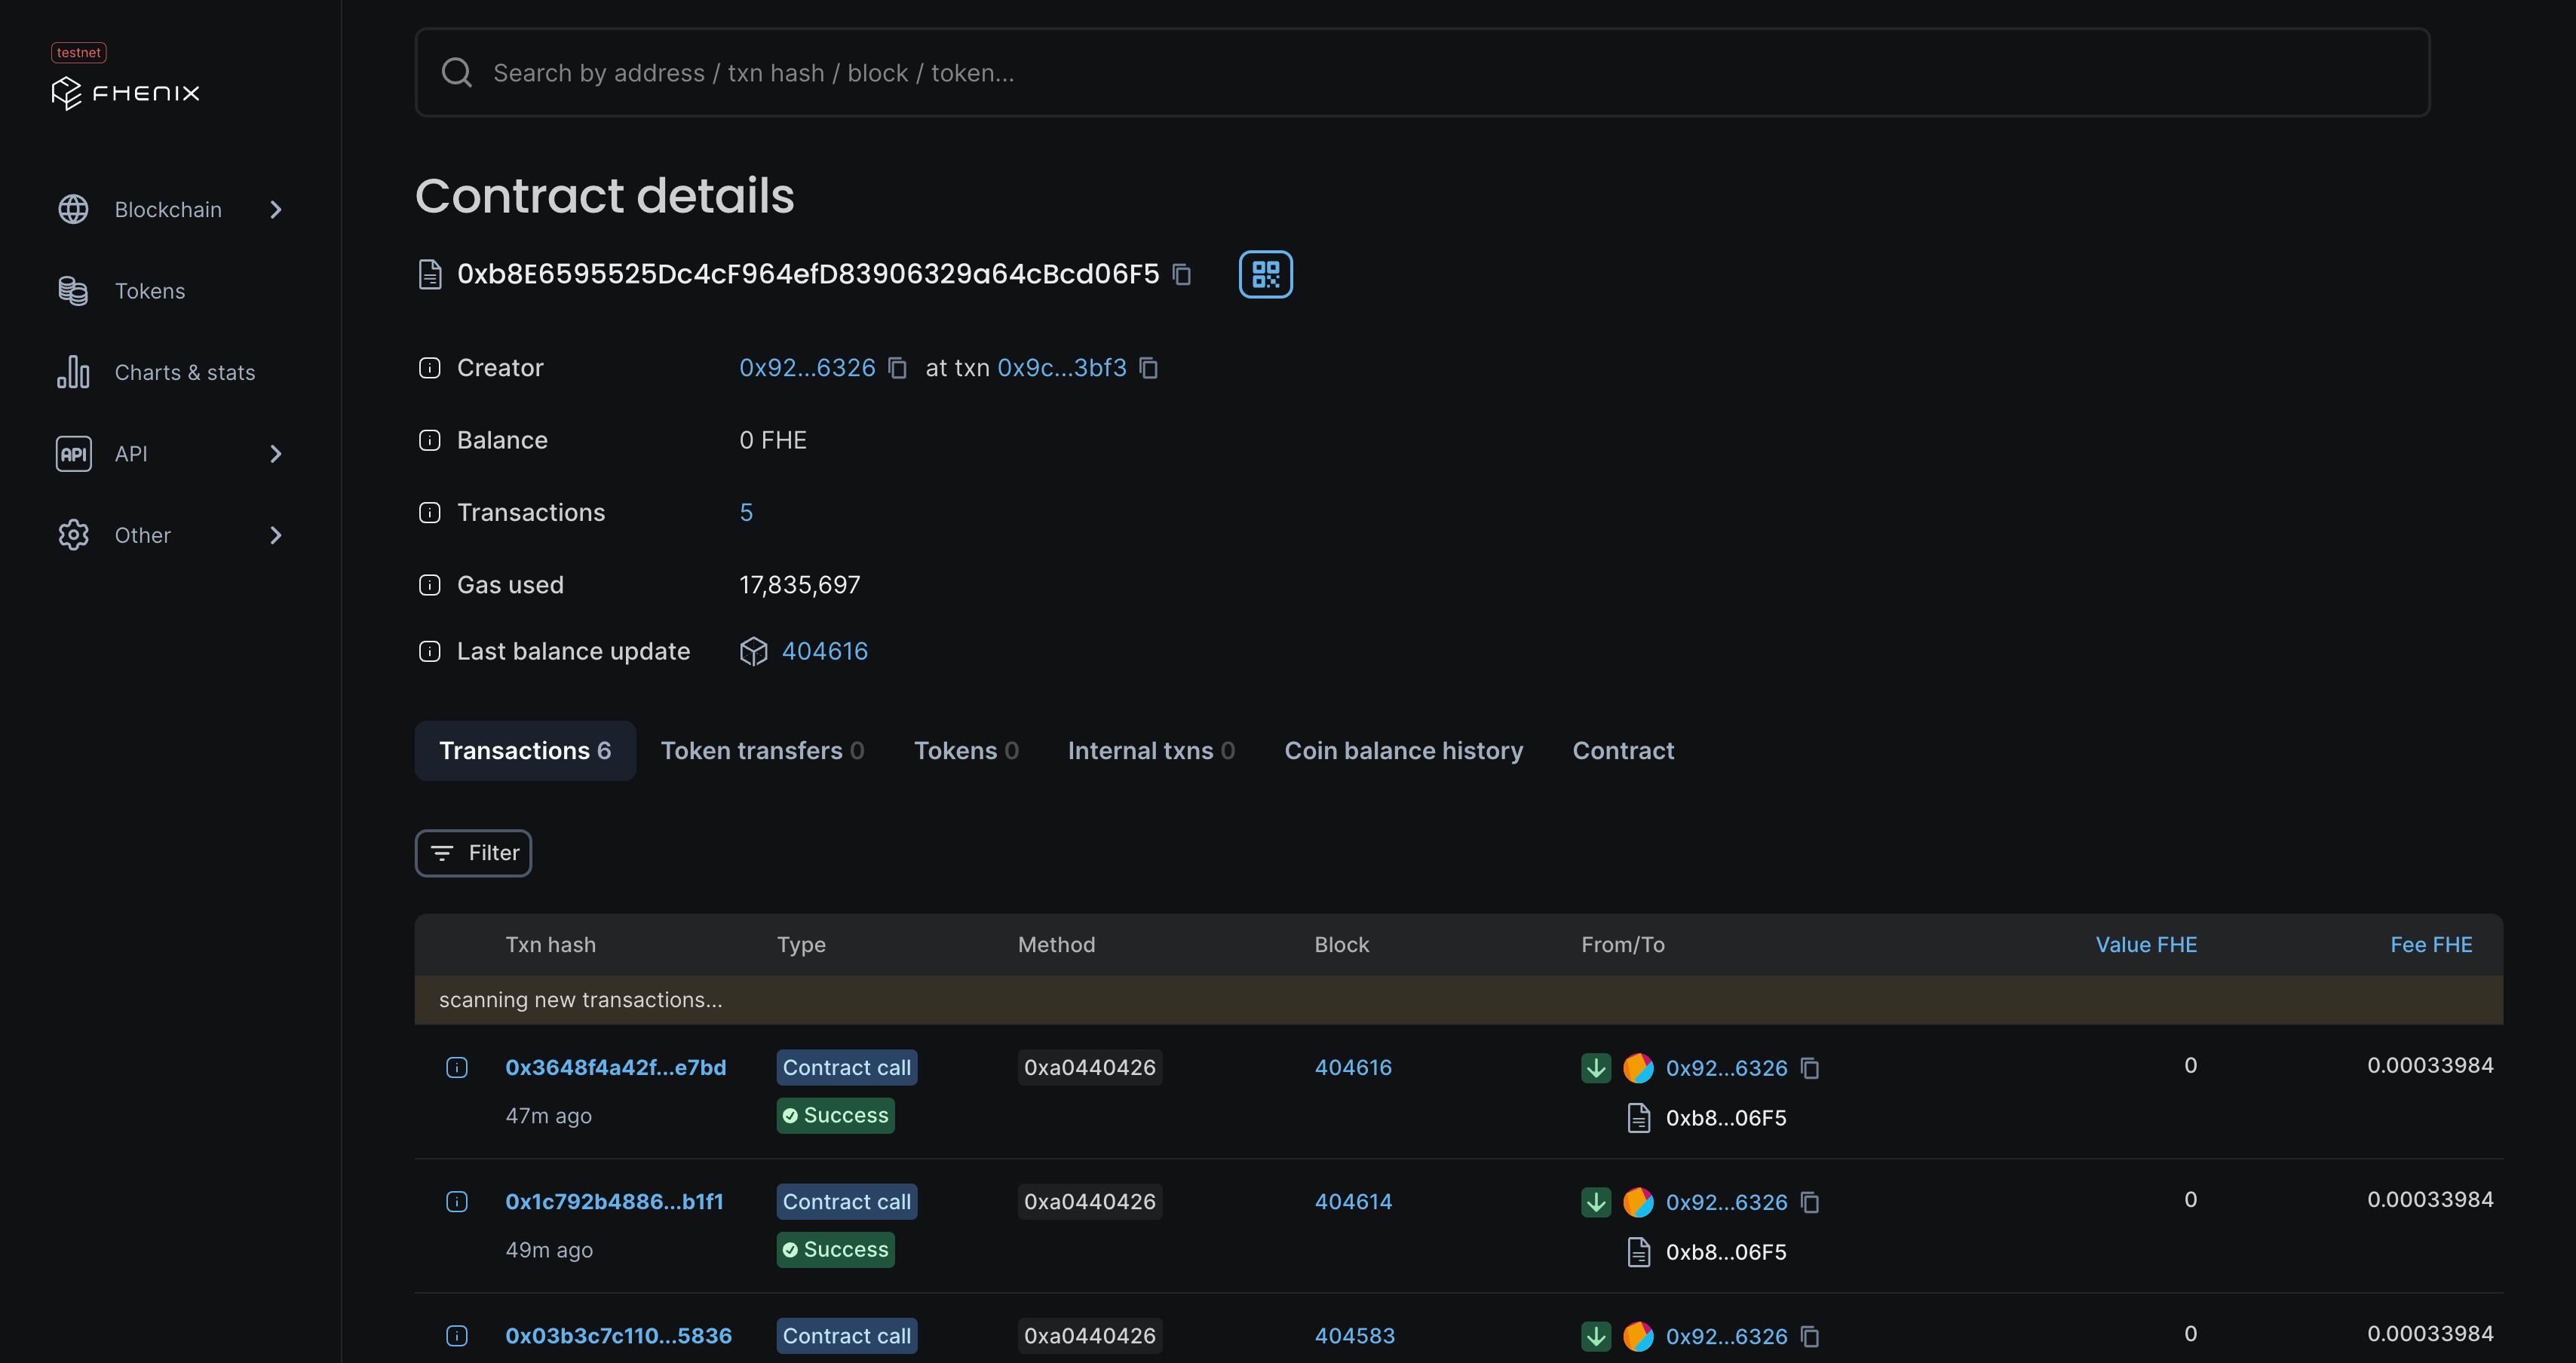
Task: Click the Other gear icon
Action: tap(73, 535)
